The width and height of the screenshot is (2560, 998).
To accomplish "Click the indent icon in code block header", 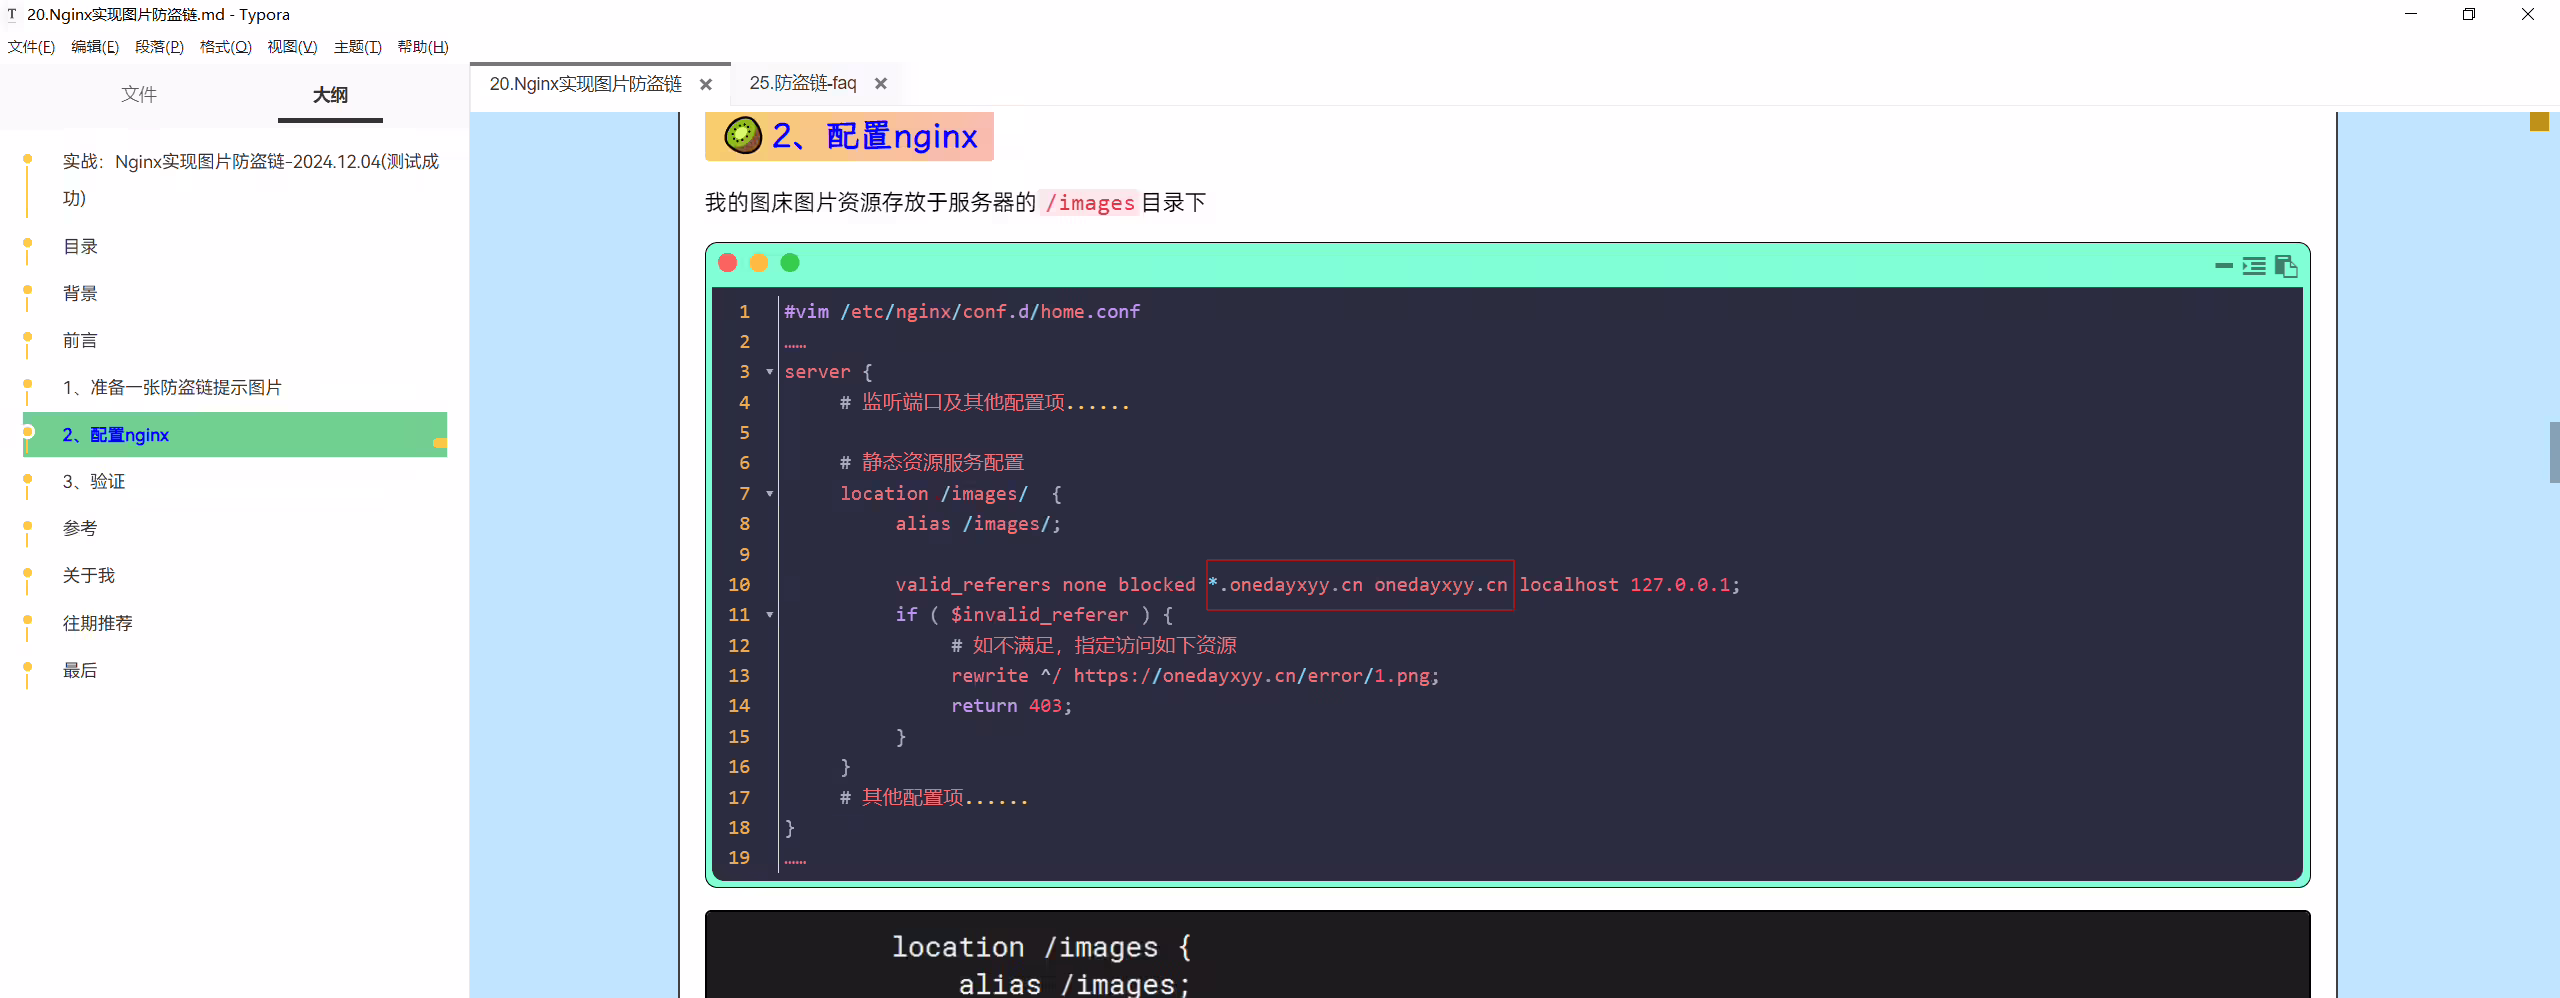I will point(2254,266).
